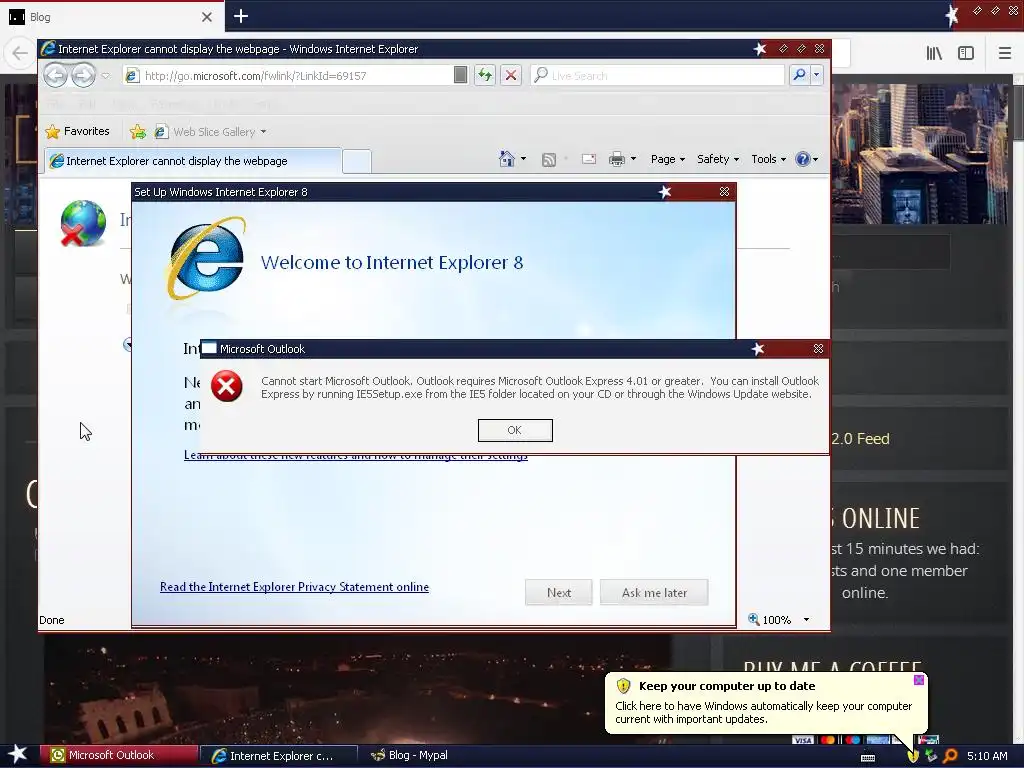
Task: Click the globe error icon on the webpage
Action: tap(83, 223)
